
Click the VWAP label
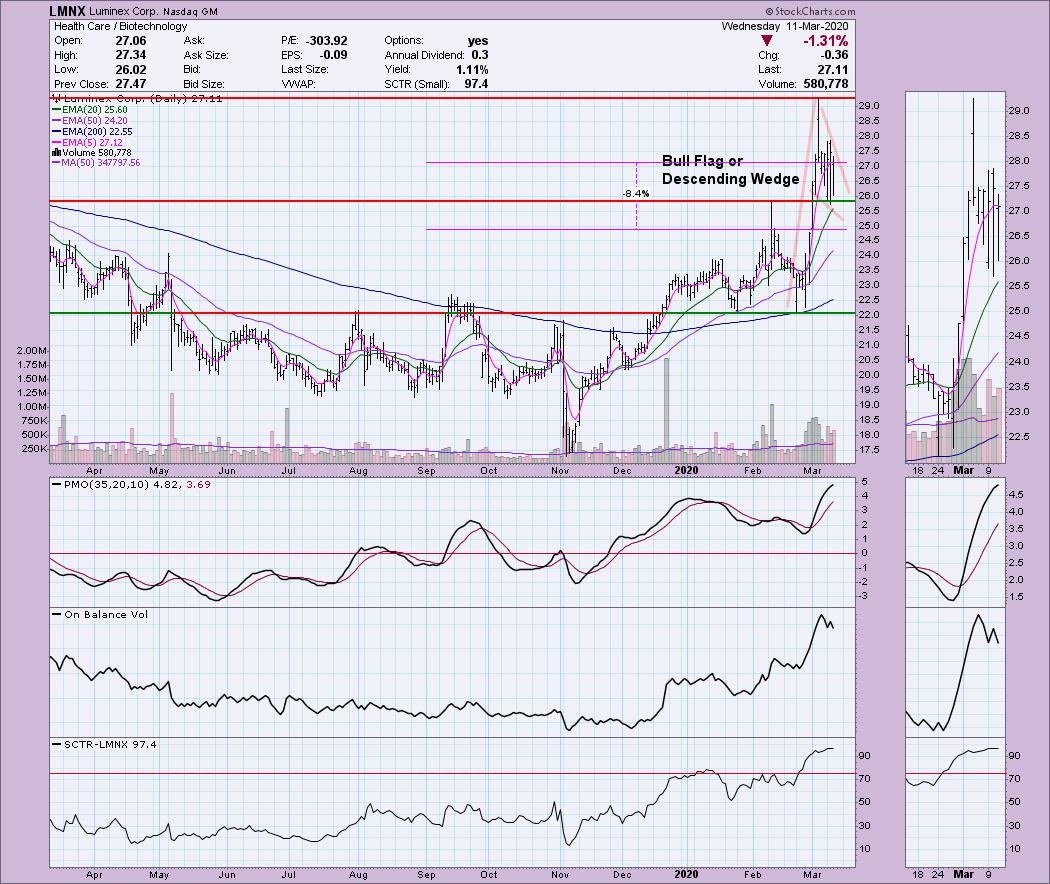tap(299, 84)
